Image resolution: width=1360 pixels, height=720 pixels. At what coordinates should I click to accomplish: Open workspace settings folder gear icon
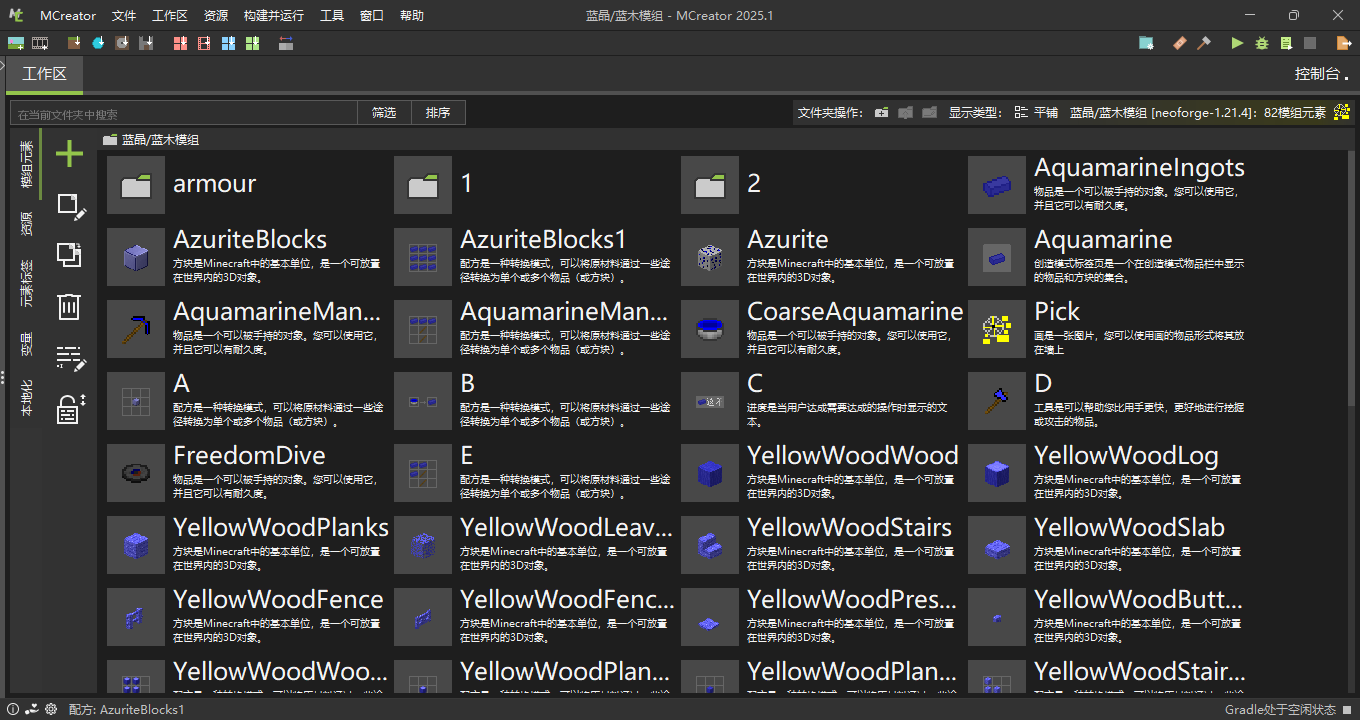[1146, 43]
